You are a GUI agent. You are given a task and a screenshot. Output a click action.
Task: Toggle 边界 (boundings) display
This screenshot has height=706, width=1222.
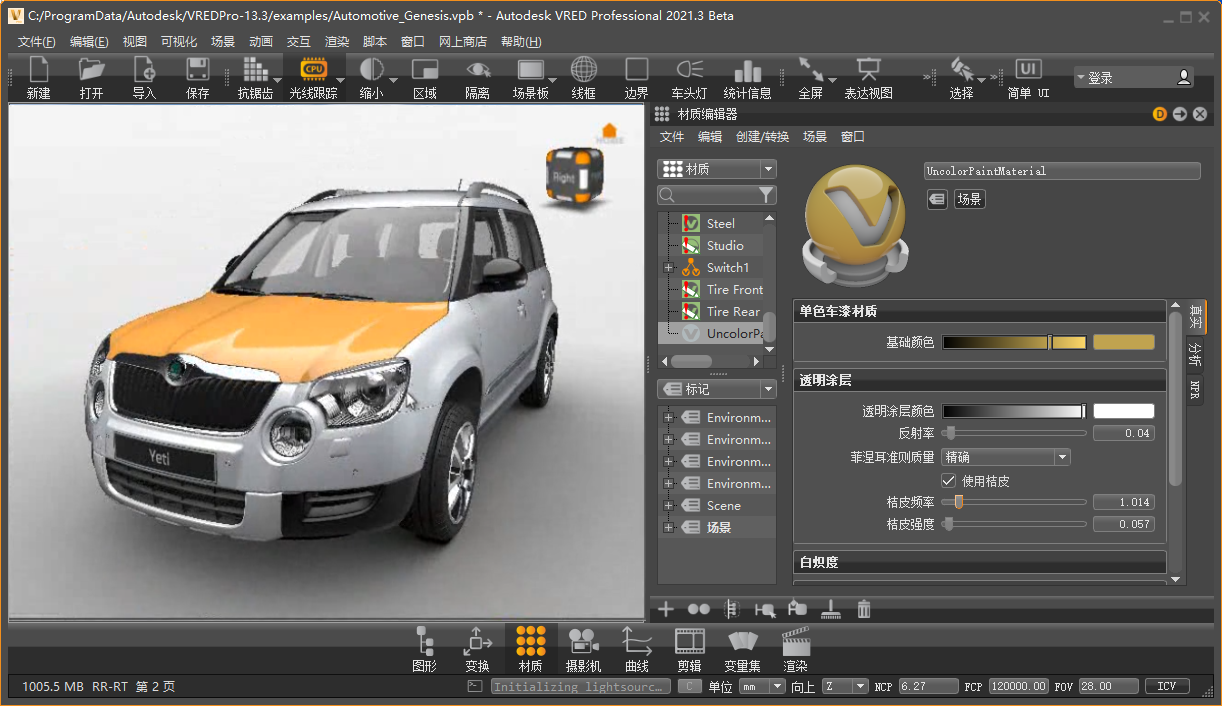coord(637,70)
